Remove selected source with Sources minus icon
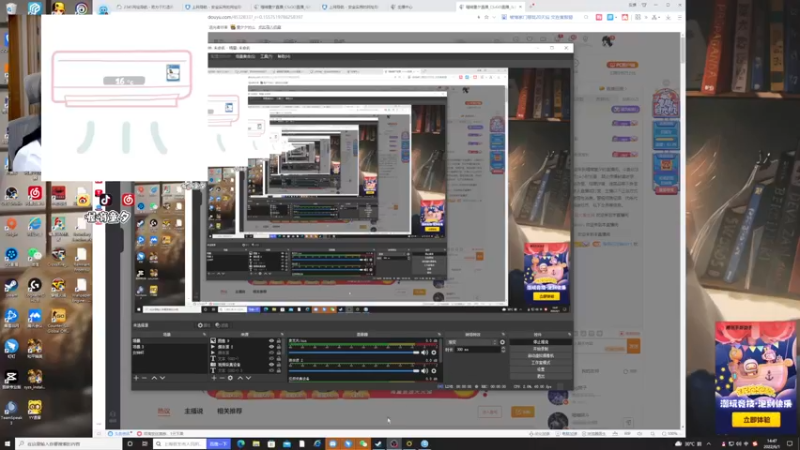 pyautogui.click(x=222, y=378)
